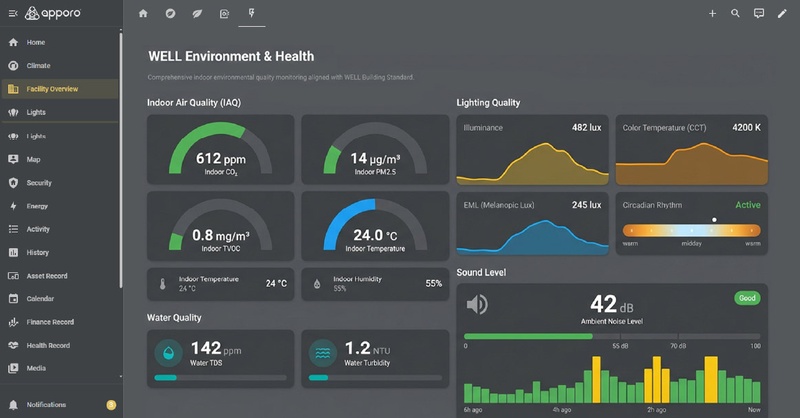800x418 pixels.
Task: Open Activity in sidebar
Action: click(60, 229)
